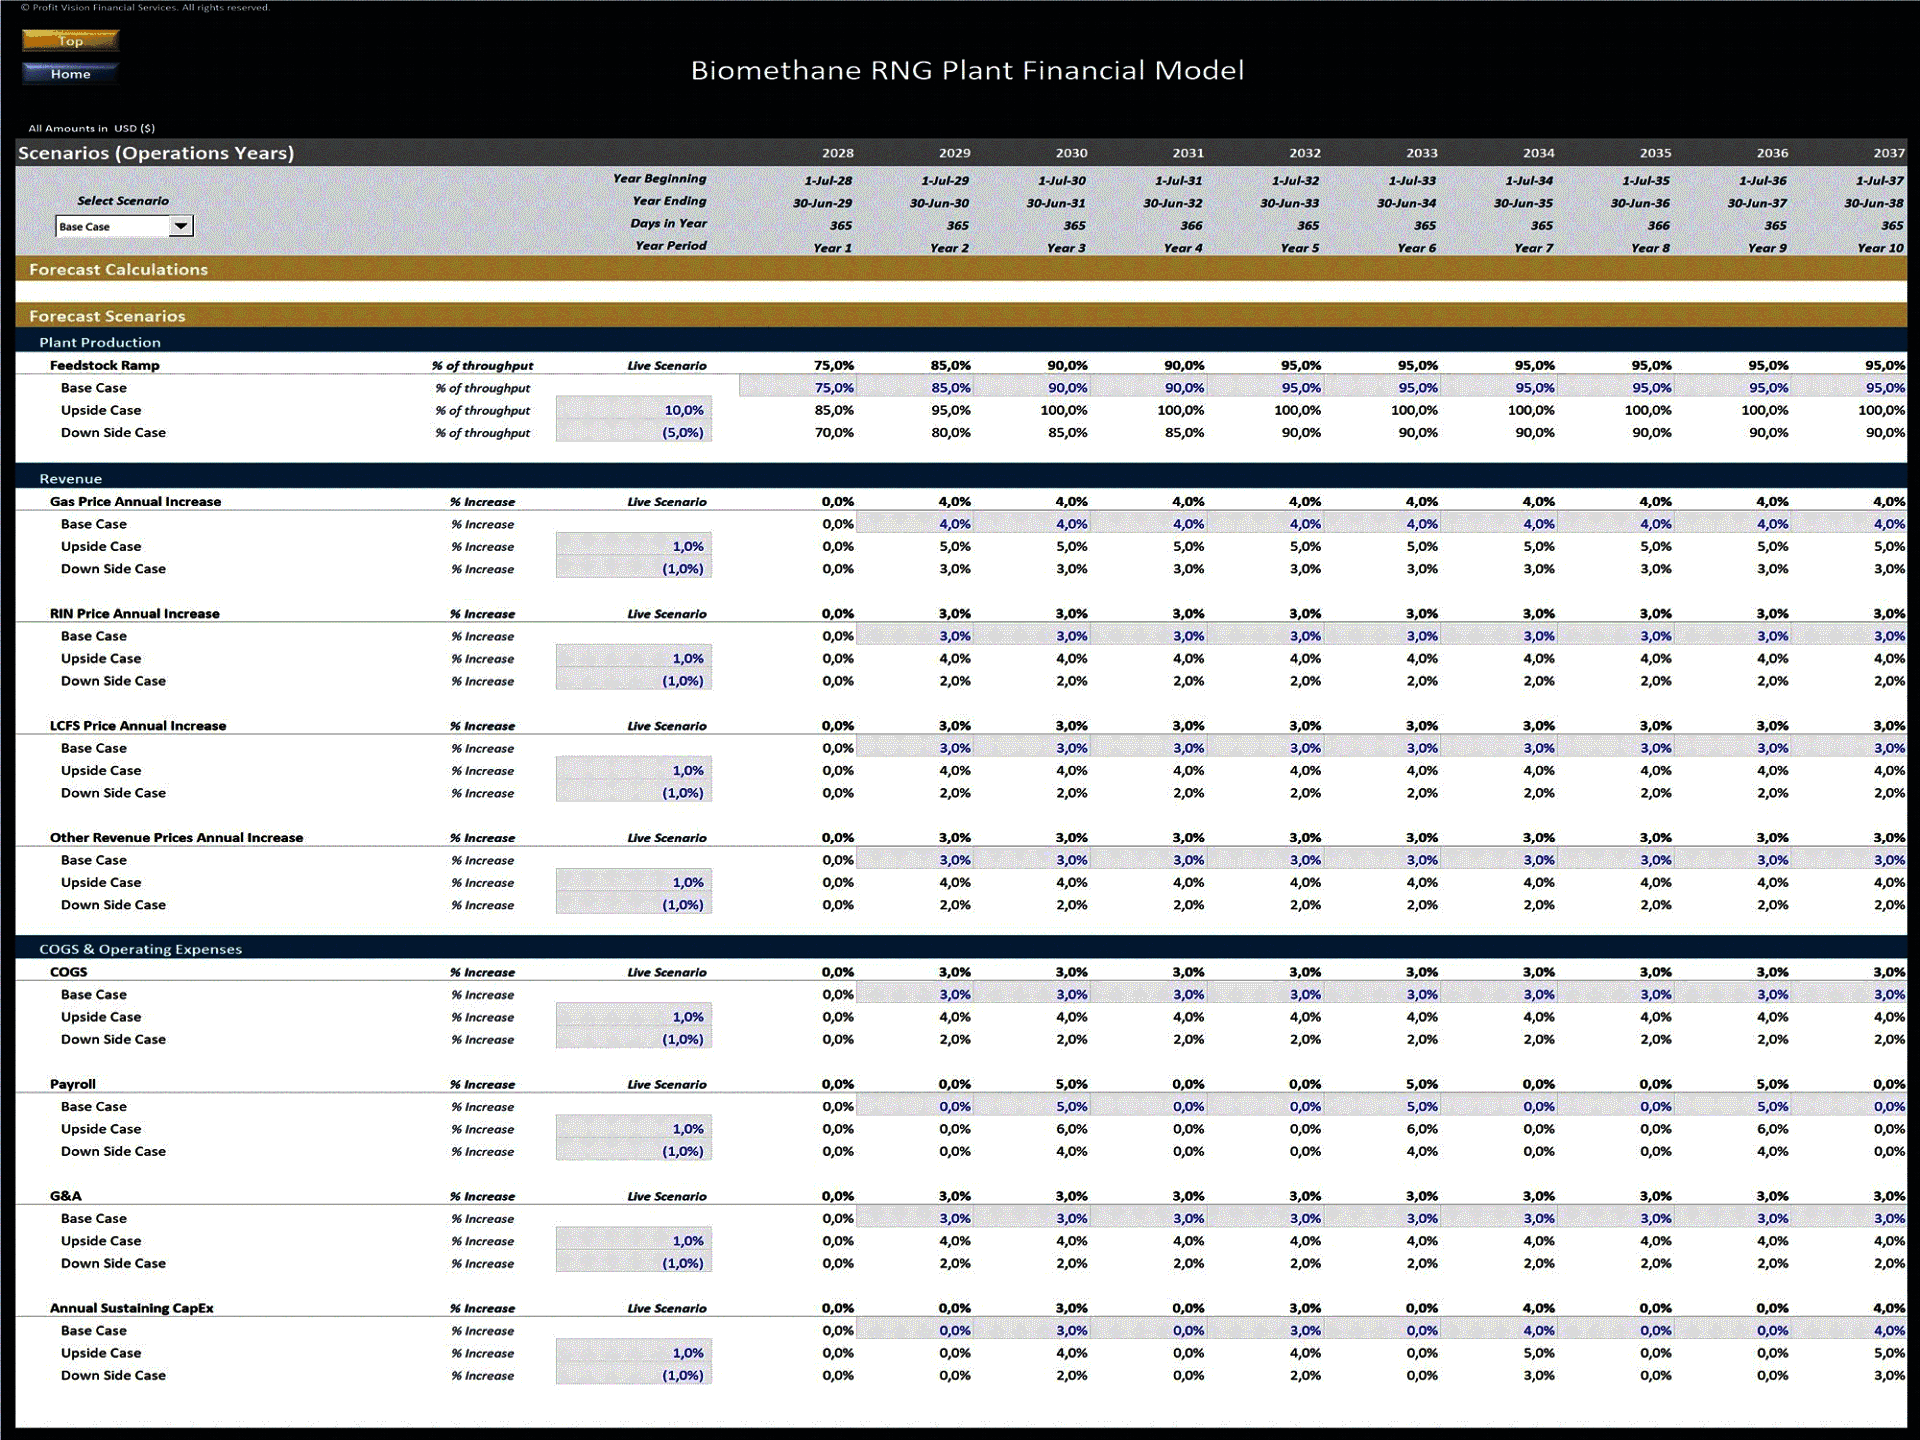Click the Base Case scenario combo box
This screenshot has width=1920, height=1440.
pos(124,226)
